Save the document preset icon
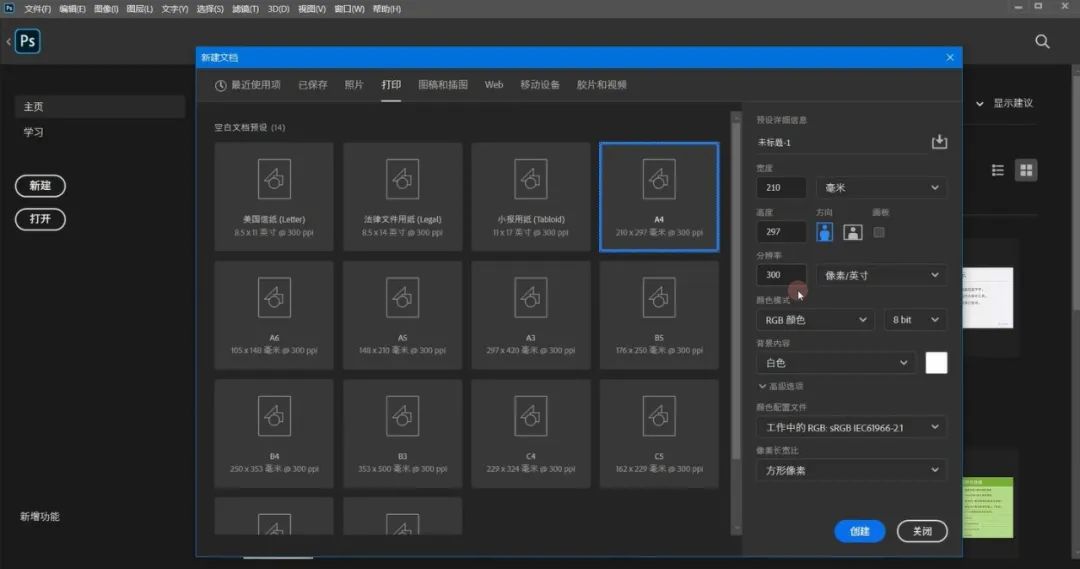The image size is (1080, 569). click(x=939, y=142)
